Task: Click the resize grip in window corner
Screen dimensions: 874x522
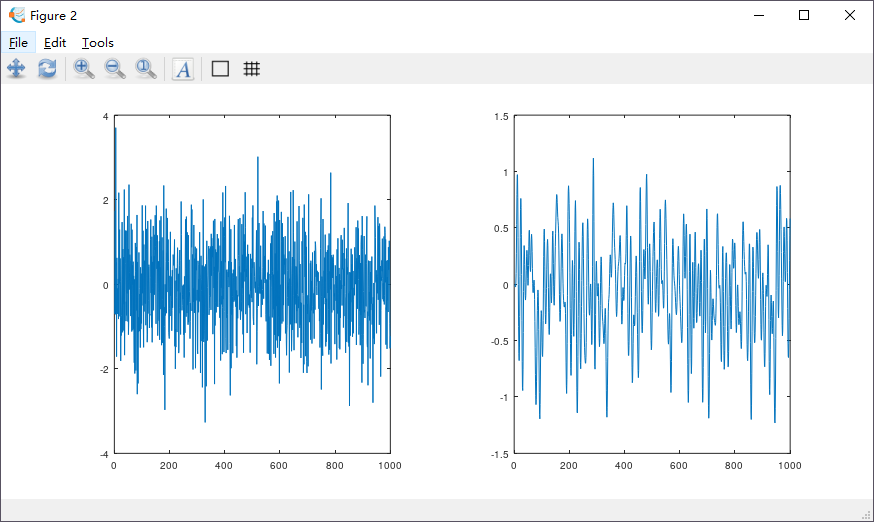Action: click(x=866, y=515)
